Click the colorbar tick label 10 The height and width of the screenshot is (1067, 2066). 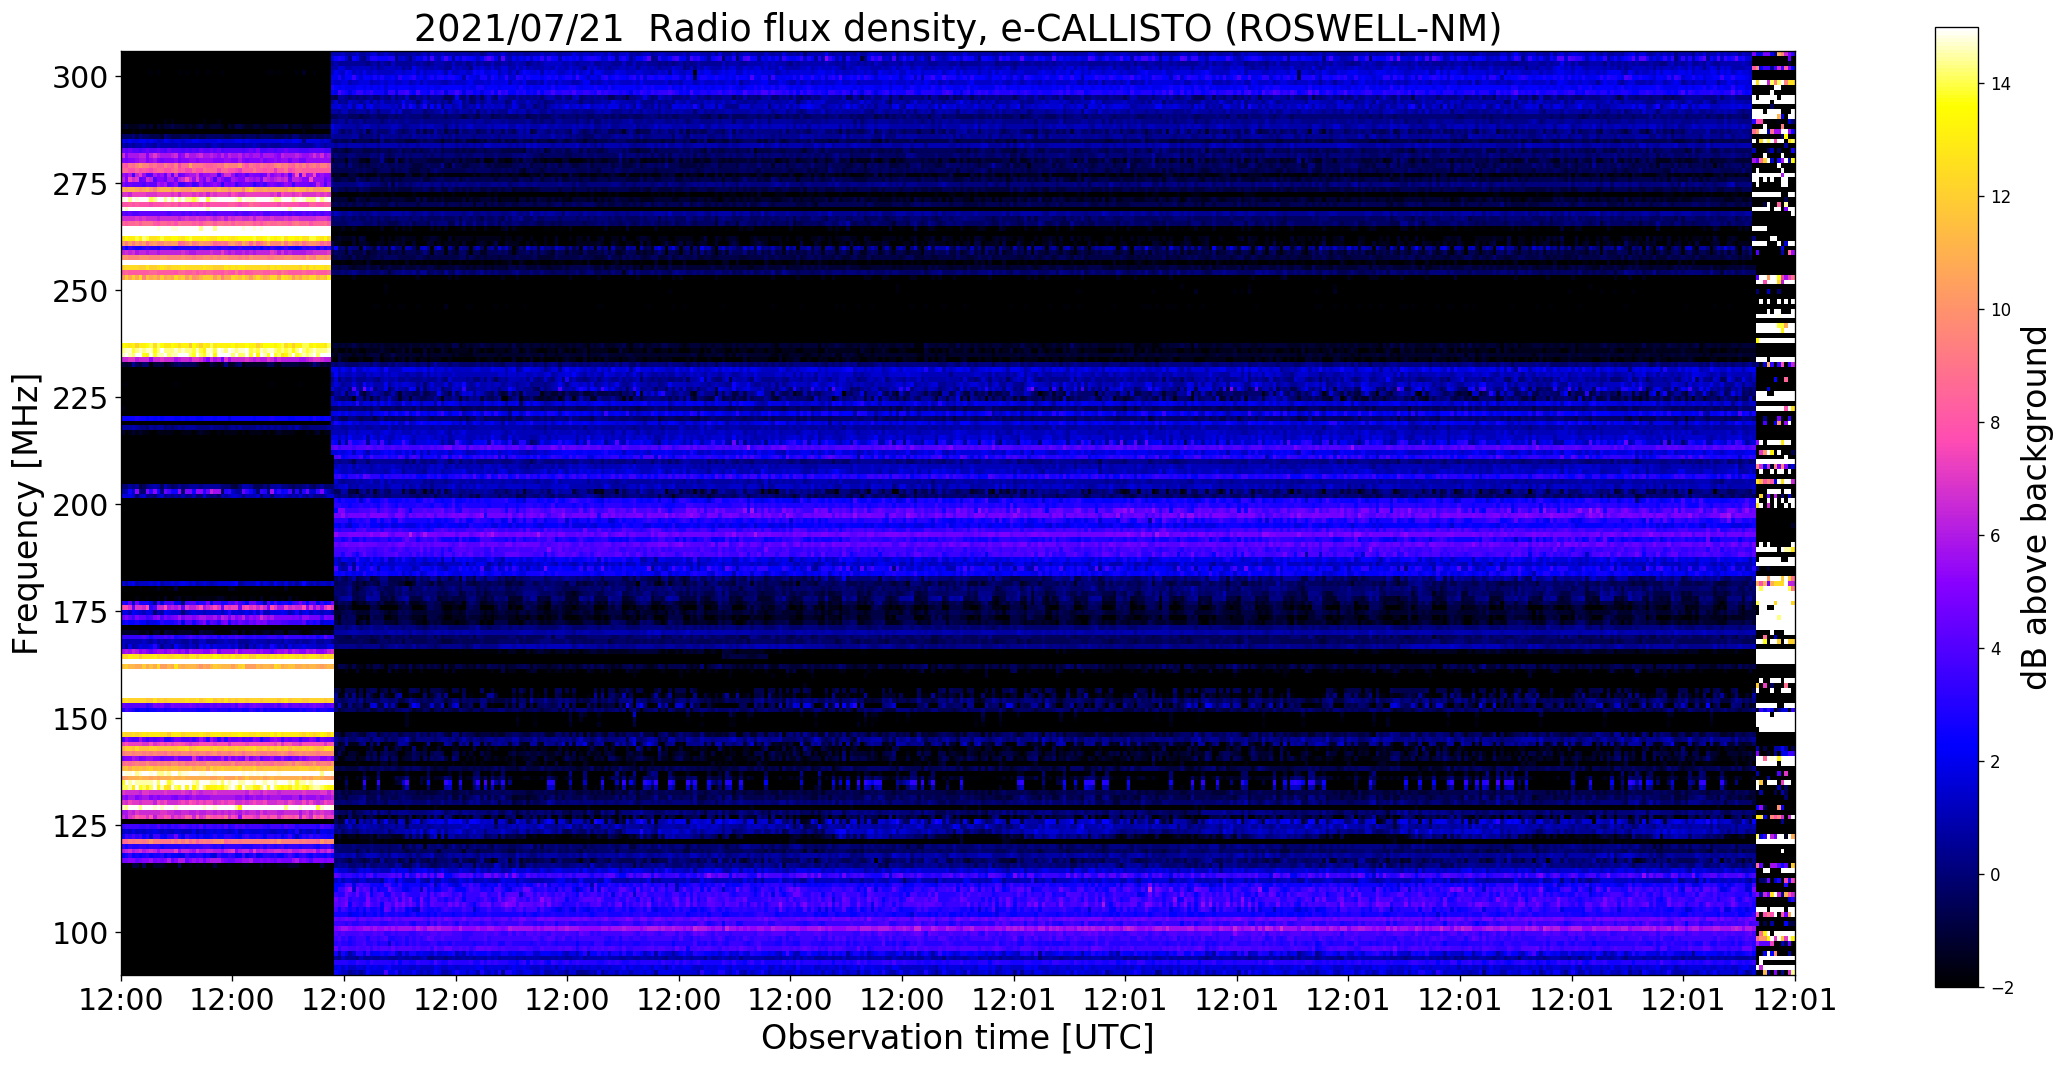pyautogui.click(x=2001, y=310)
